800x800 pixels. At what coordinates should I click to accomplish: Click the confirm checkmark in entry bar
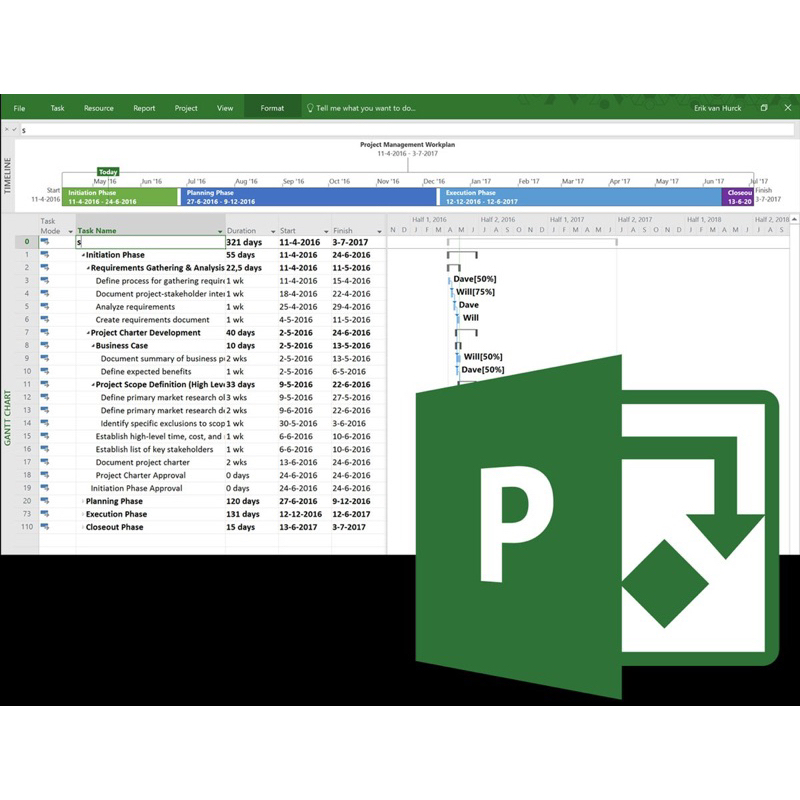14,130
